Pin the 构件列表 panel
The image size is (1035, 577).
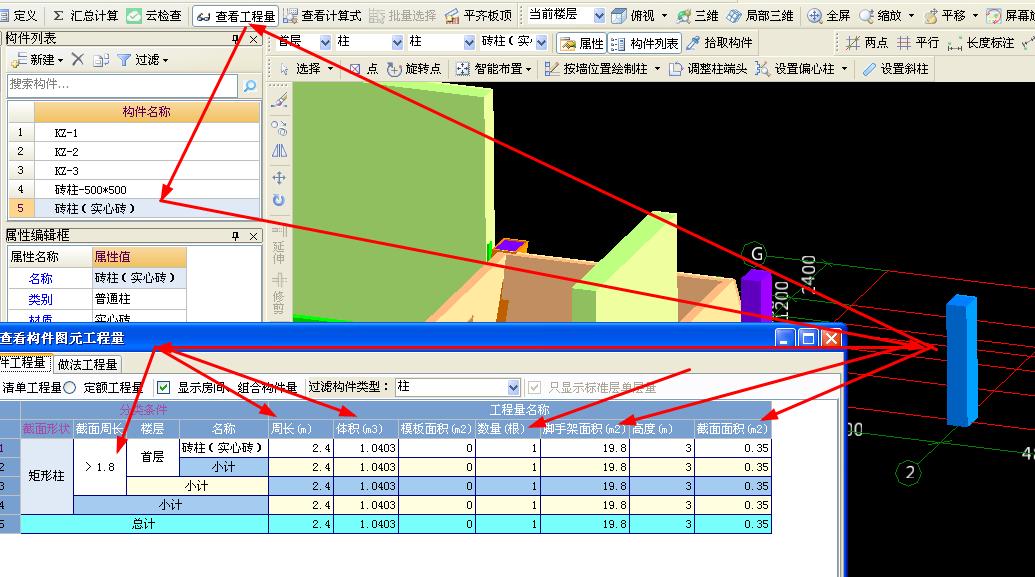tap(236, 40)
